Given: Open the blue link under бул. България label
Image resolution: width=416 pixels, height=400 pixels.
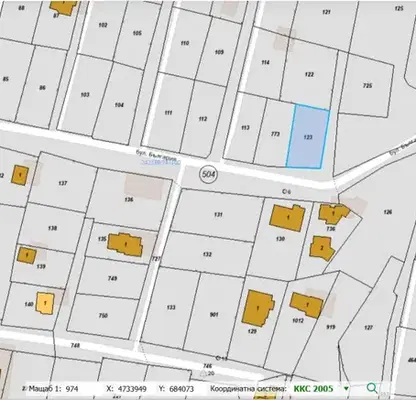Looking at the screenshot, I should point(161,162).
